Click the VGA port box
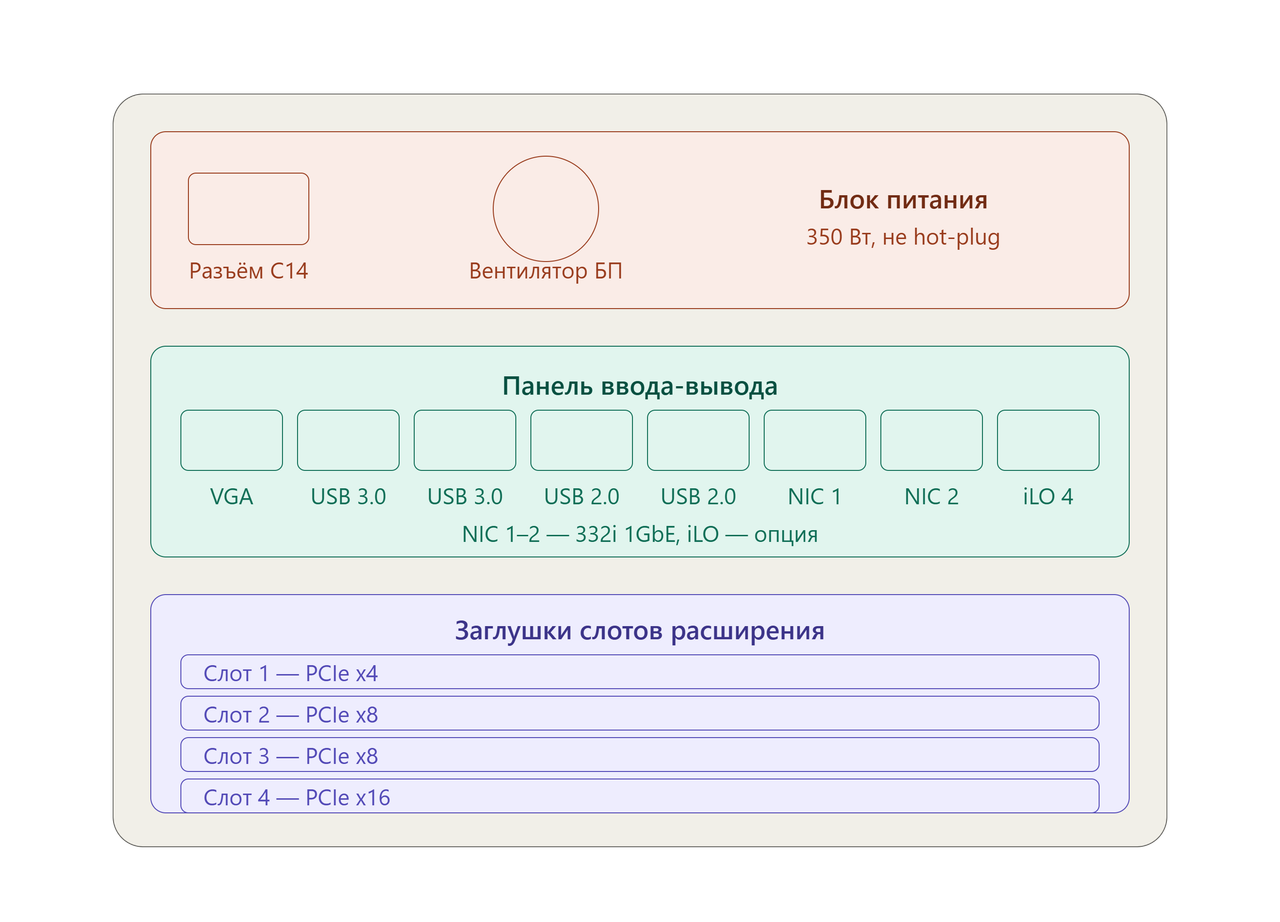1280x922 pixels. (231, 440)
